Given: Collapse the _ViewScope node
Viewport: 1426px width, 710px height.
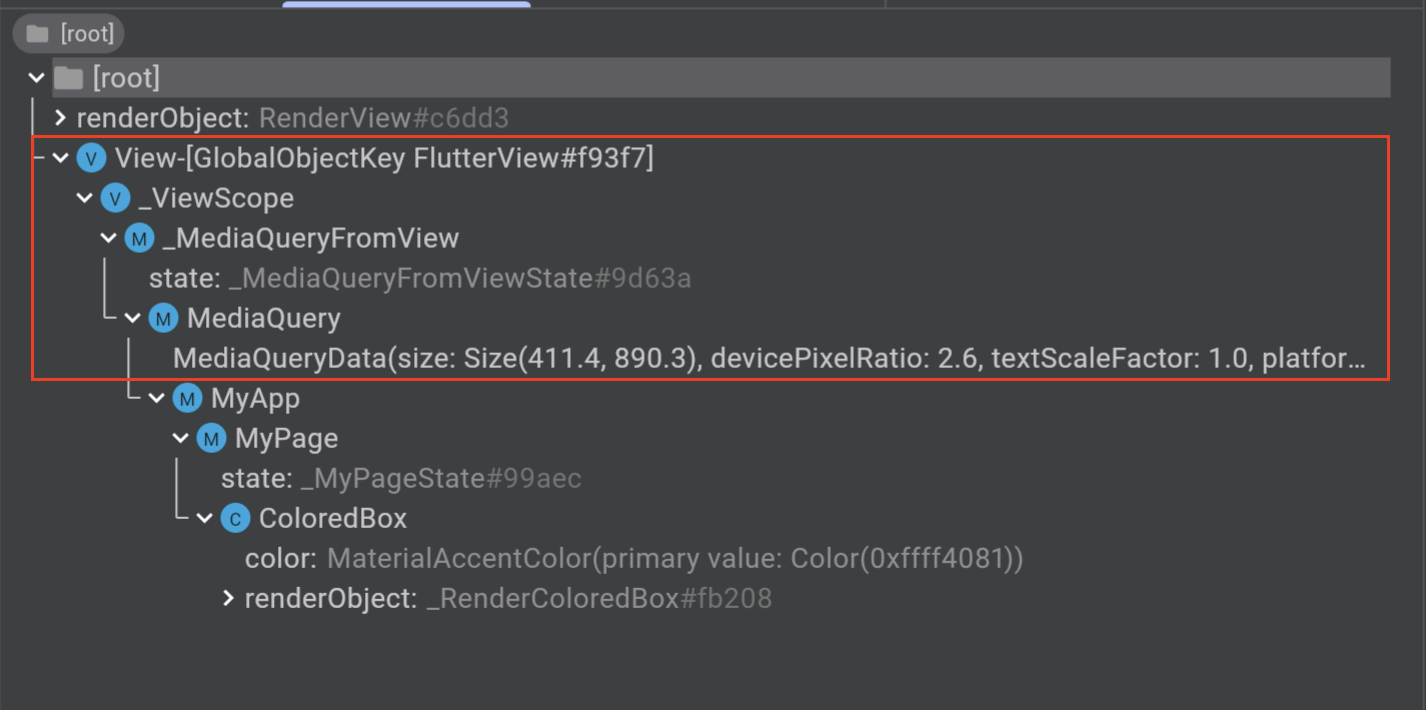Looking at the screenshot, I should point(85,198).
